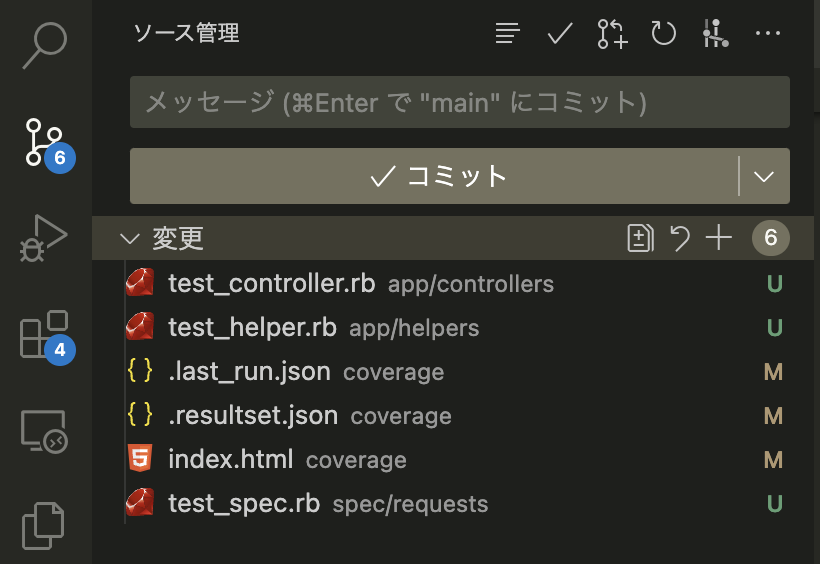Click open changes icon in 変更 row
The width and height of the screenshot is (820, 564).
click(640, 238)
